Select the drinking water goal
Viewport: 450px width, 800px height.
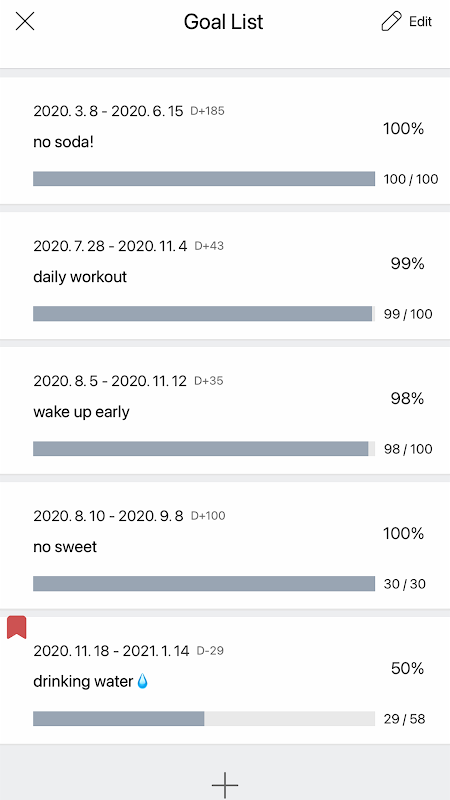click(x=225, y=680)
